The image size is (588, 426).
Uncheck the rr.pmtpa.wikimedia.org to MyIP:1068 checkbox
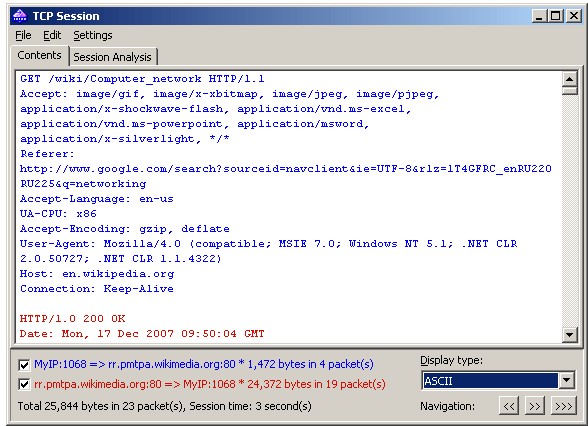[24, 384]
